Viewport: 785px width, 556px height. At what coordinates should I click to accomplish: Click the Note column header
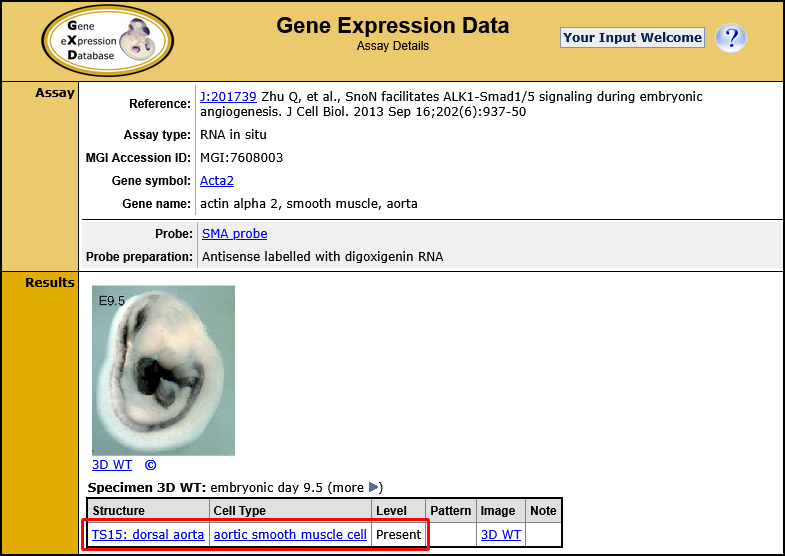point(543,511)
